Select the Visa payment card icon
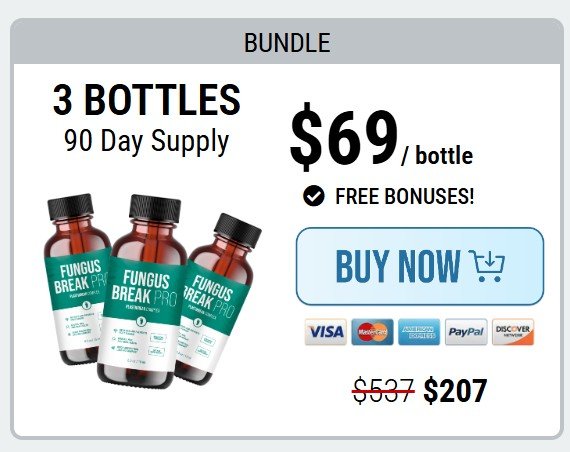This screenshot has height=452, width=570. pos(325,332)
